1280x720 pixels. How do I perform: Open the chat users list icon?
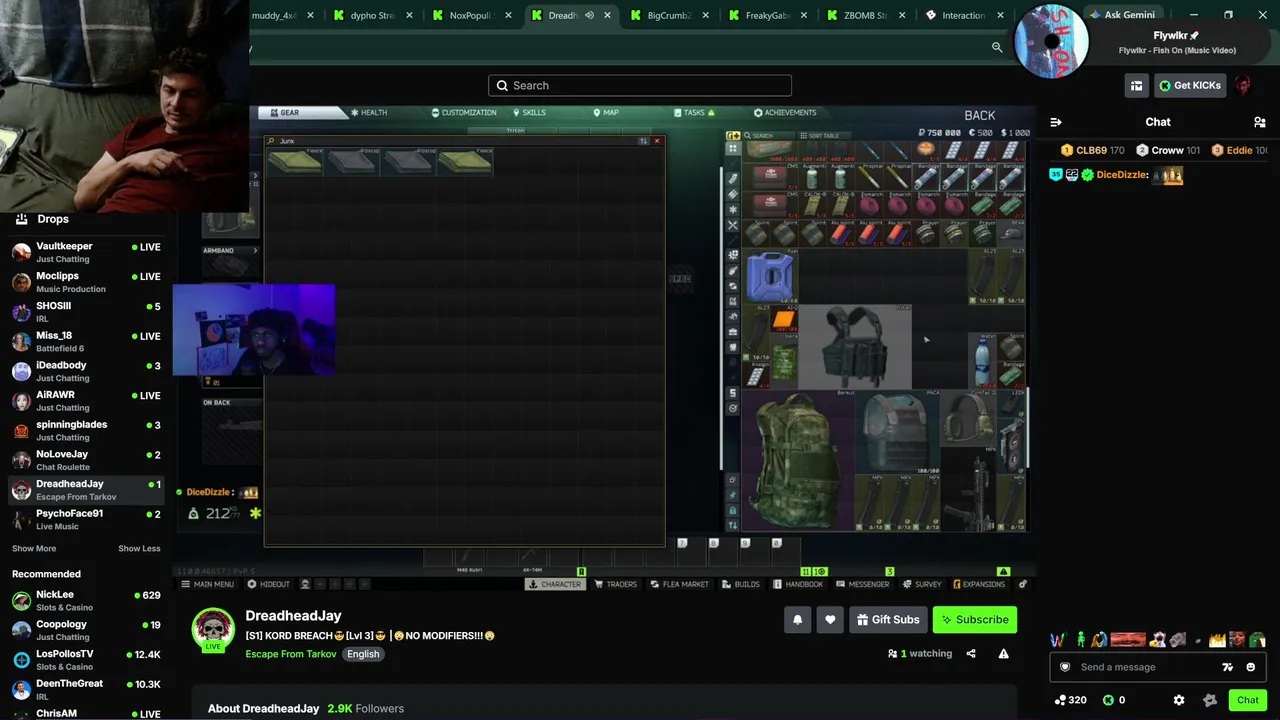pos(1259,122)
